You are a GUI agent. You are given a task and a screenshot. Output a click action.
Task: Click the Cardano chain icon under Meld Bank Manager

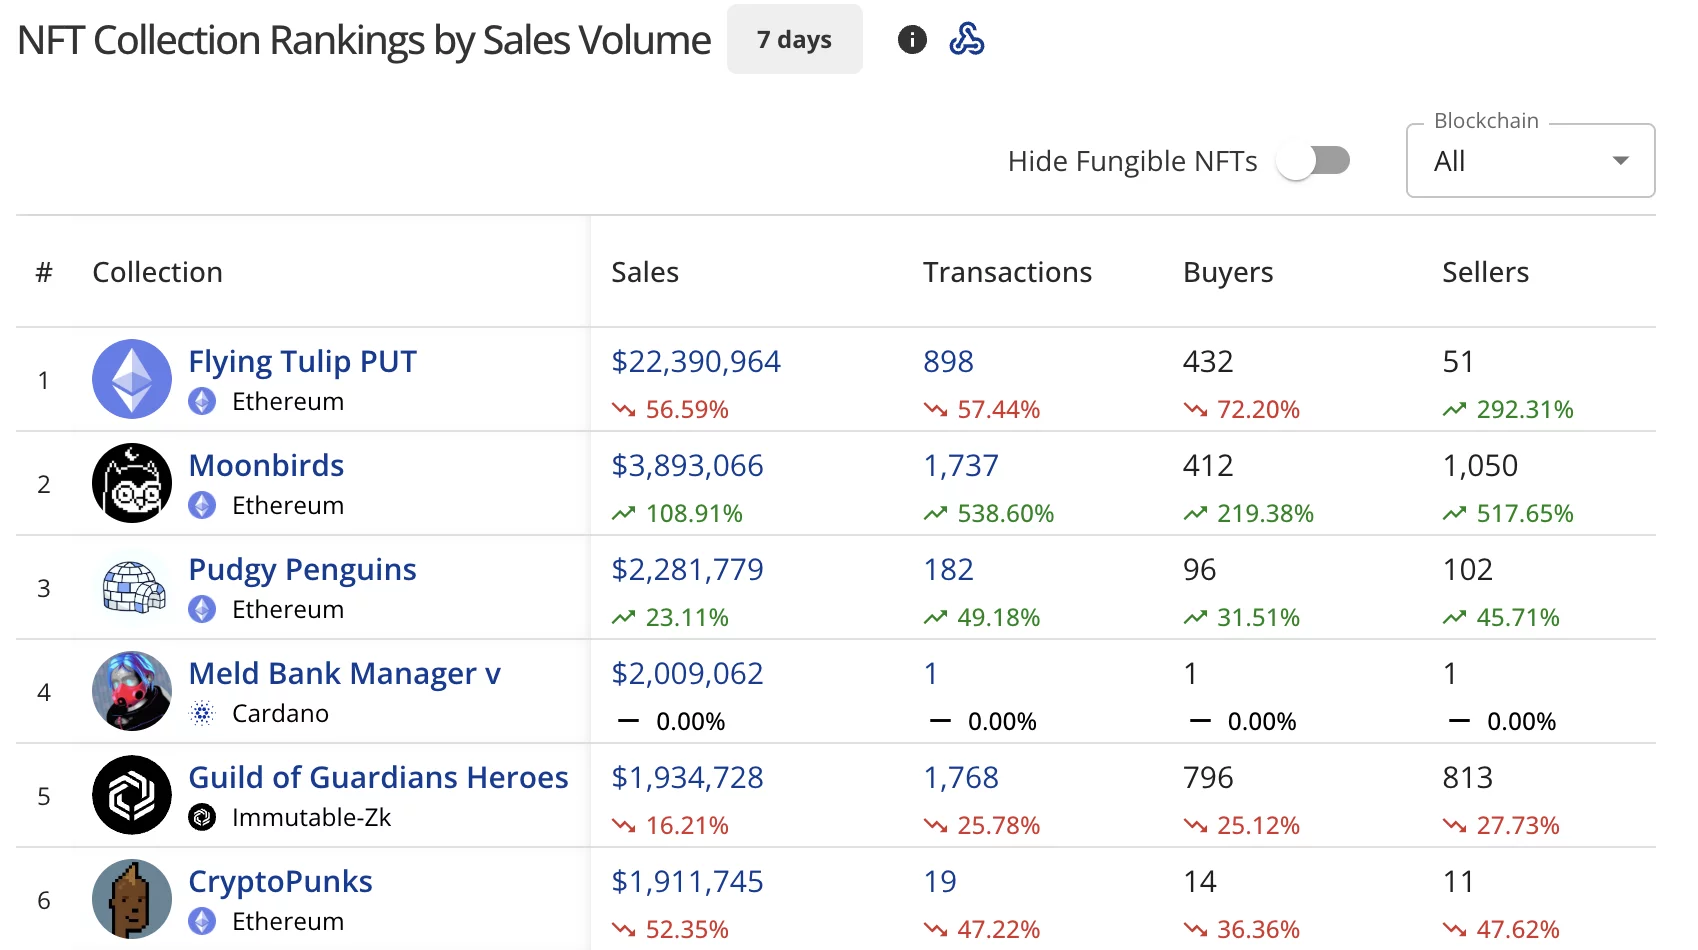[x=203, y=713]
